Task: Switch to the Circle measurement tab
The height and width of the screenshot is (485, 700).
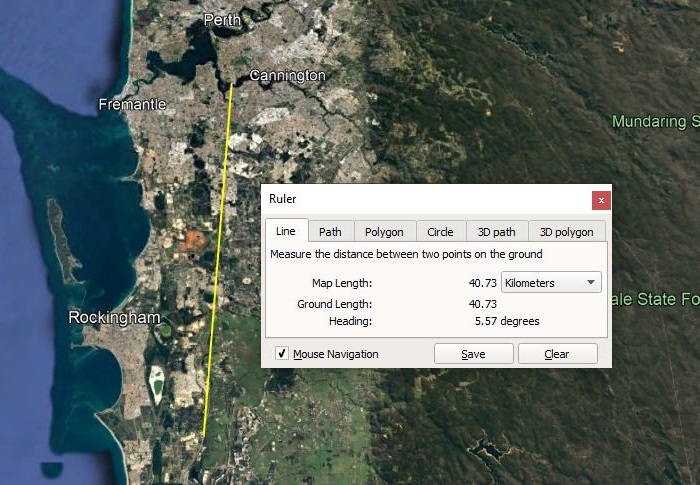Action: click(440, 232)
